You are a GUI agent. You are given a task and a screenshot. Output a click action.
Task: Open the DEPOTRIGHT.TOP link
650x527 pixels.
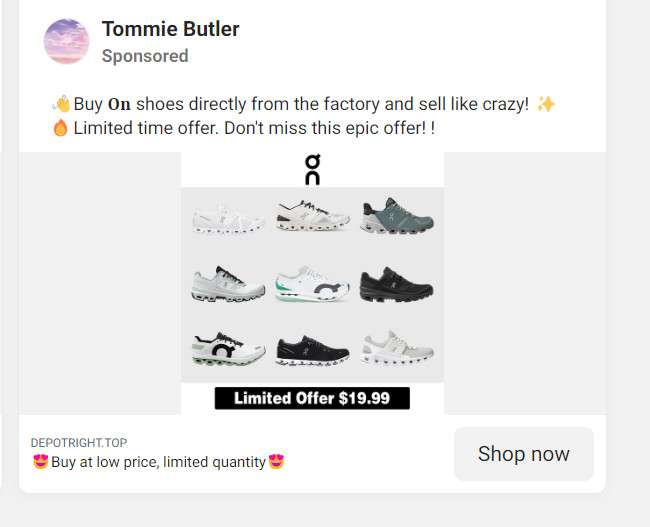(79, 442)
